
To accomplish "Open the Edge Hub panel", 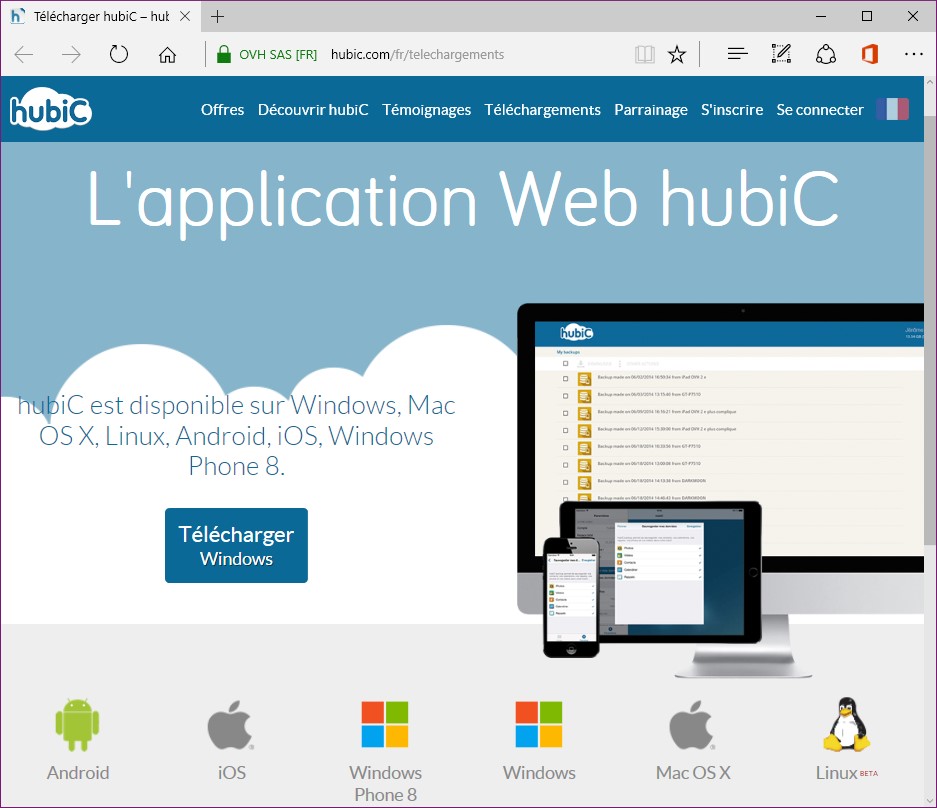I will pyautogui.click(x=737, y=54).
